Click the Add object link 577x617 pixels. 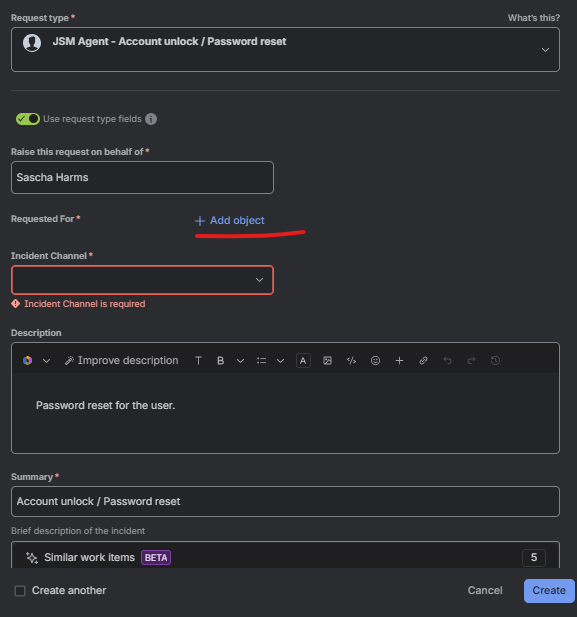click(230, 220)
